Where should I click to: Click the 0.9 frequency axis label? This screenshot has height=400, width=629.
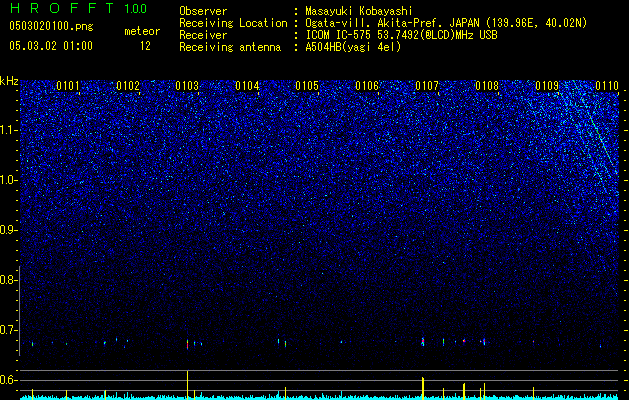[x=8, y=230]
